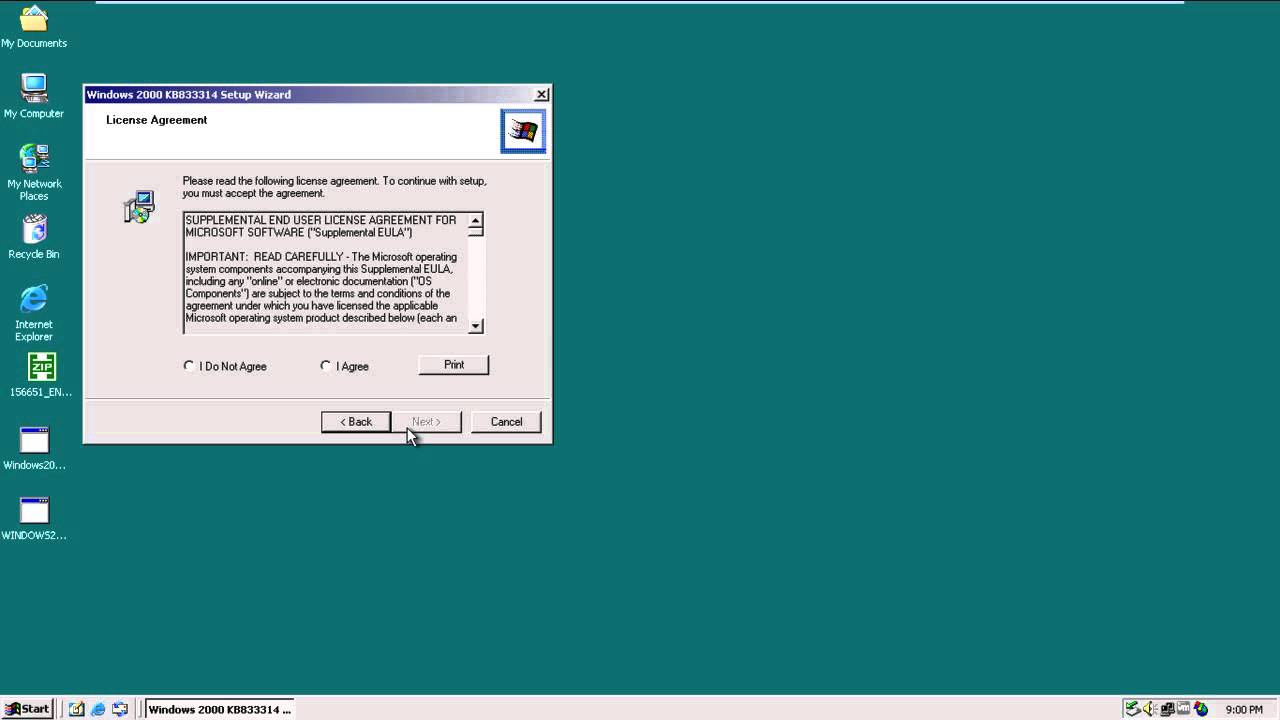Click the Cancel button
The height and width of the screenshot is (720, 1280).
(x=506, y=422)
